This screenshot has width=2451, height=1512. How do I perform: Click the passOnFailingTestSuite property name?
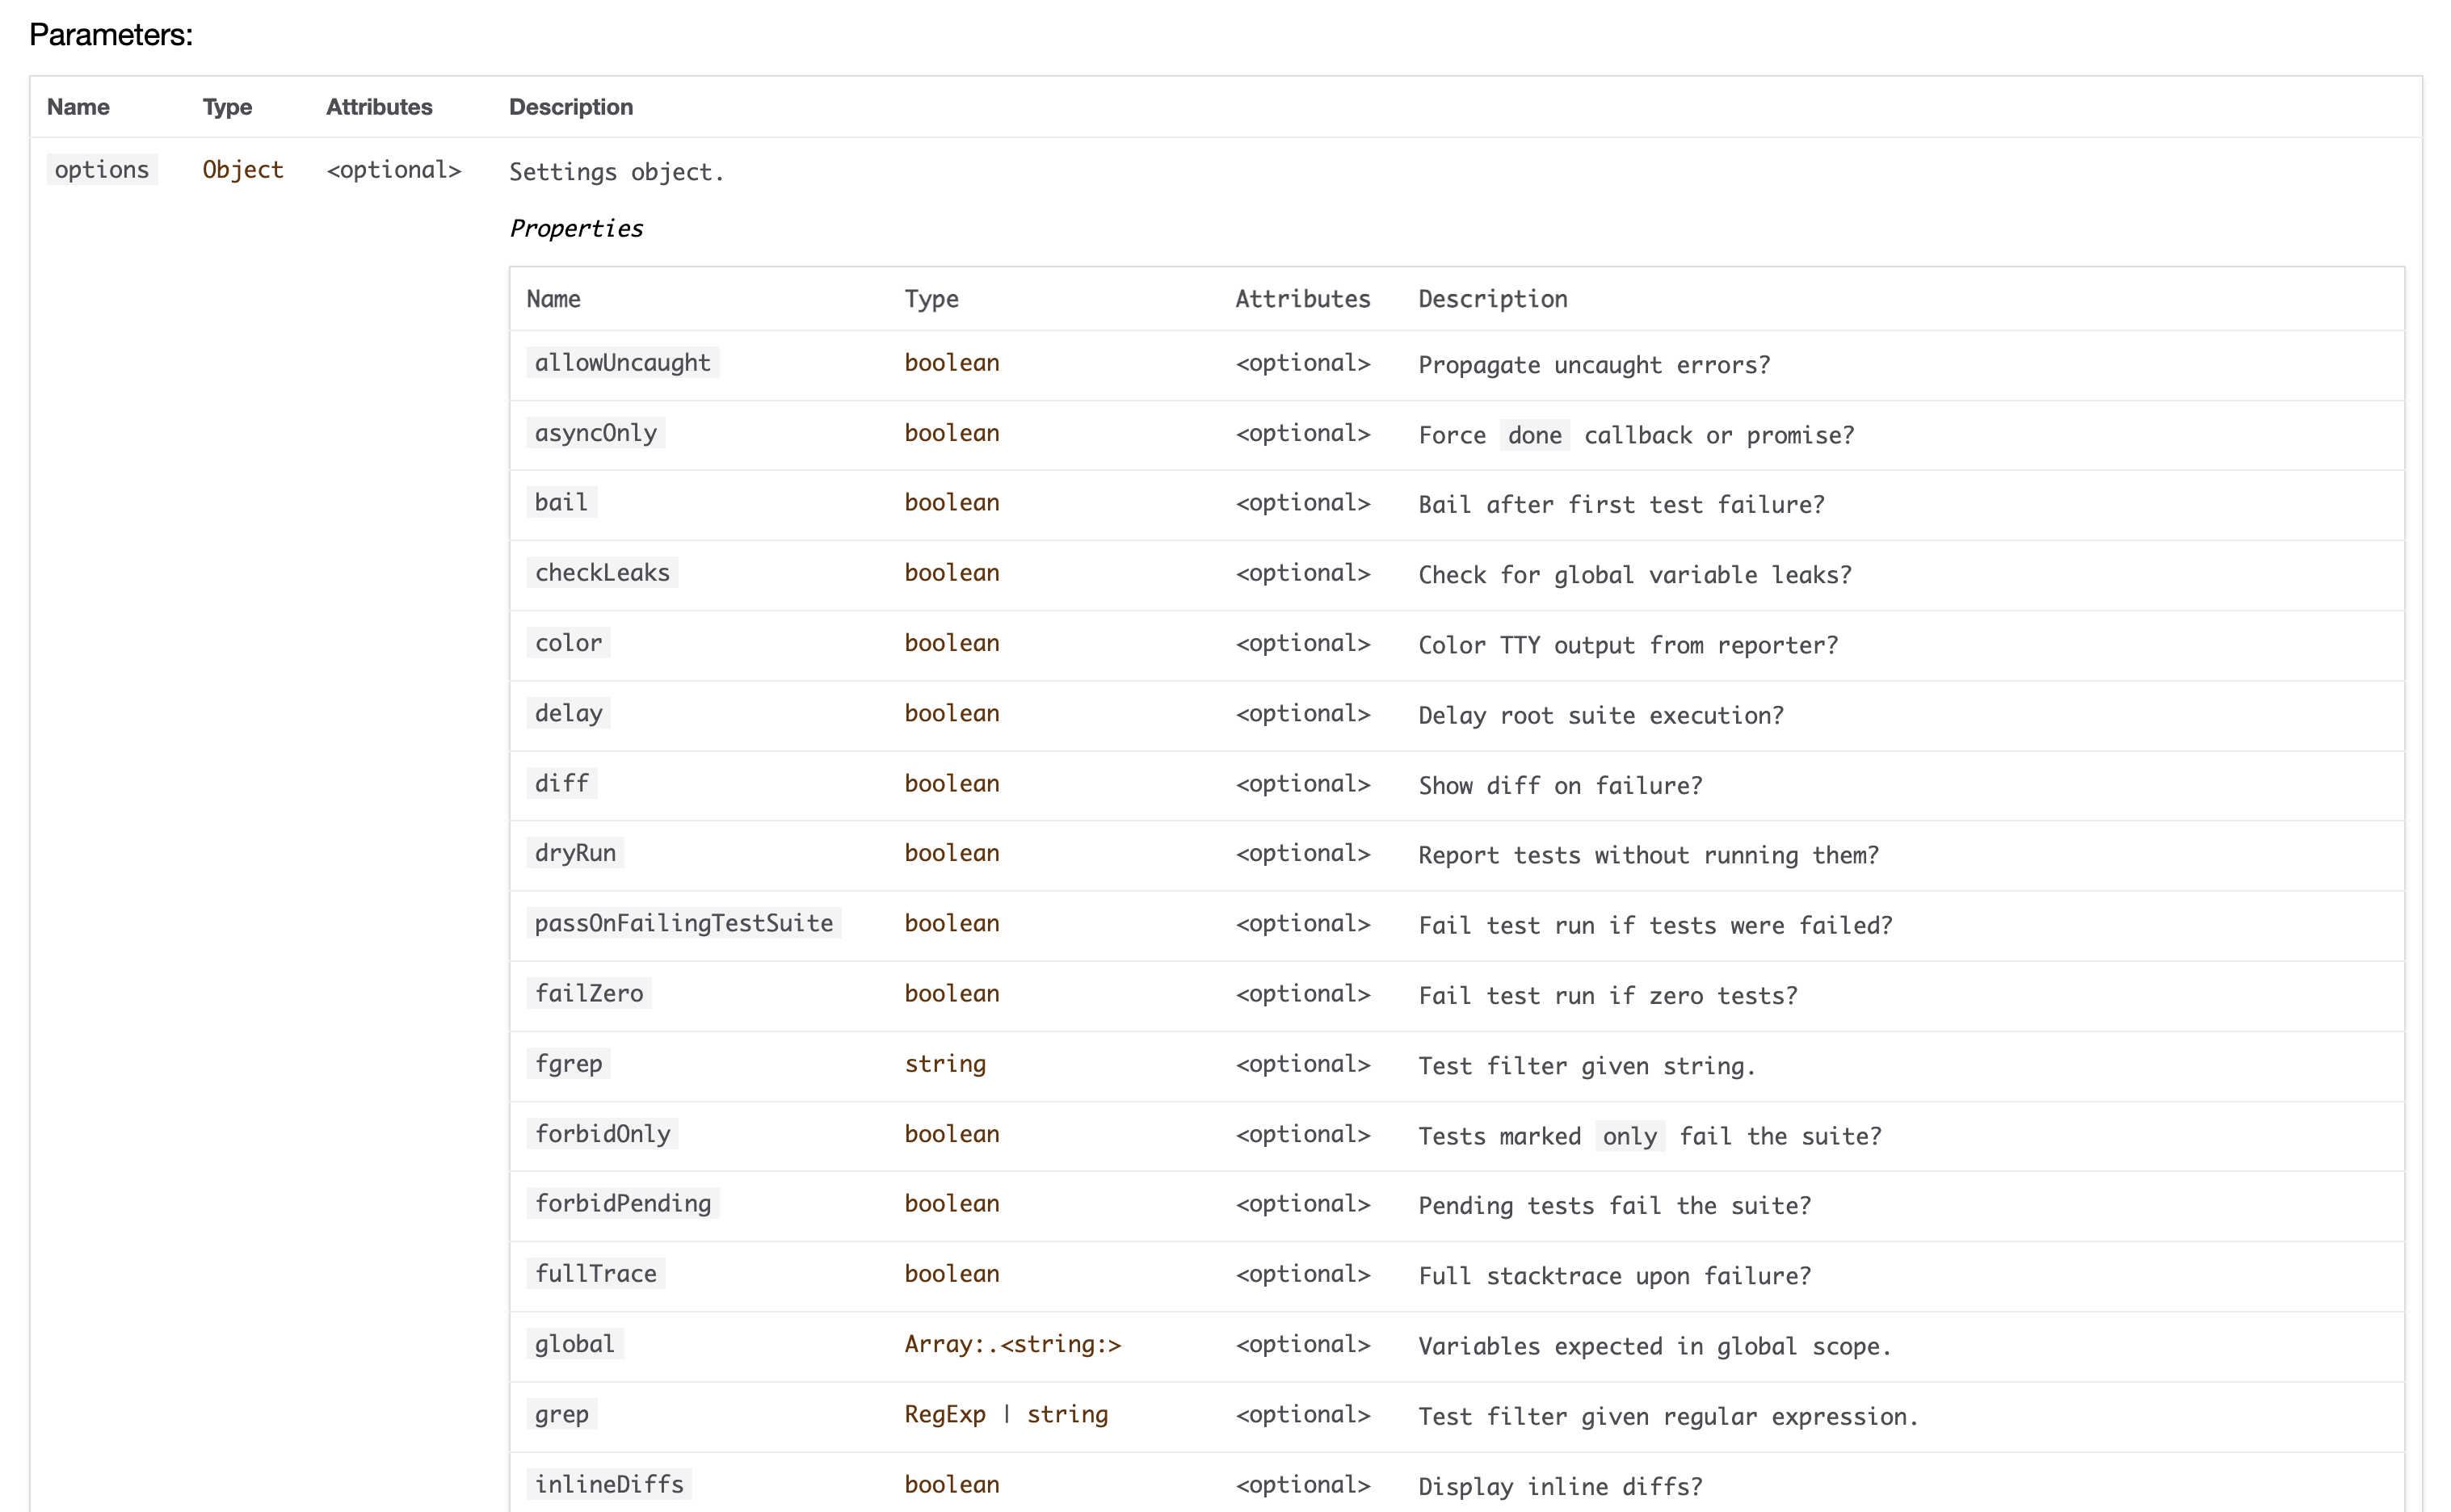click(x=683, y=923)
